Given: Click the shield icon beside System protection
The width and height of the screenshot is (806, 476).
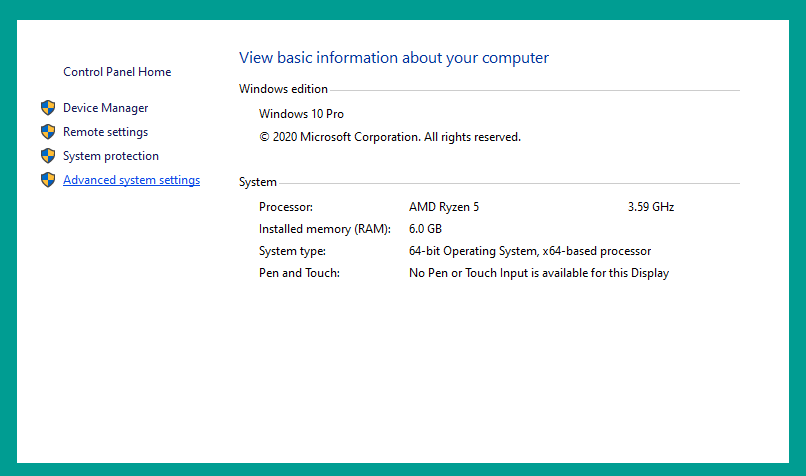Looking at the screenshot, I should click(48, 156).
